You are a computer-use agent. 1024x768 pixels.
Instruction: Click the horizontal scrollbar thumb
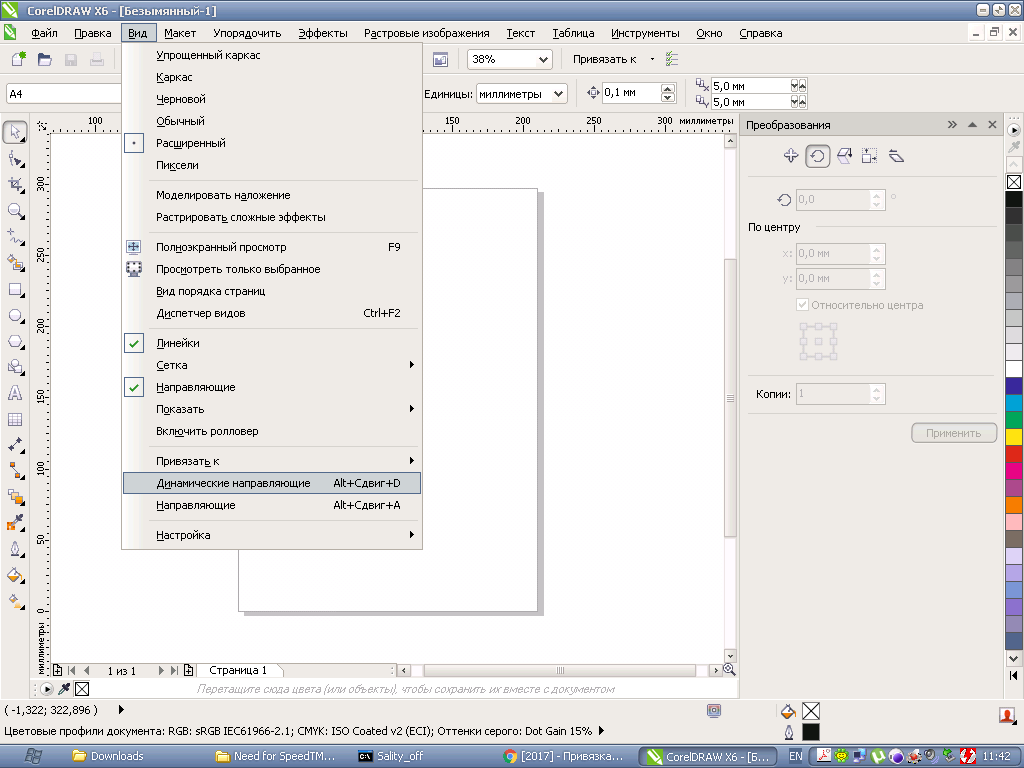point(560,670)
